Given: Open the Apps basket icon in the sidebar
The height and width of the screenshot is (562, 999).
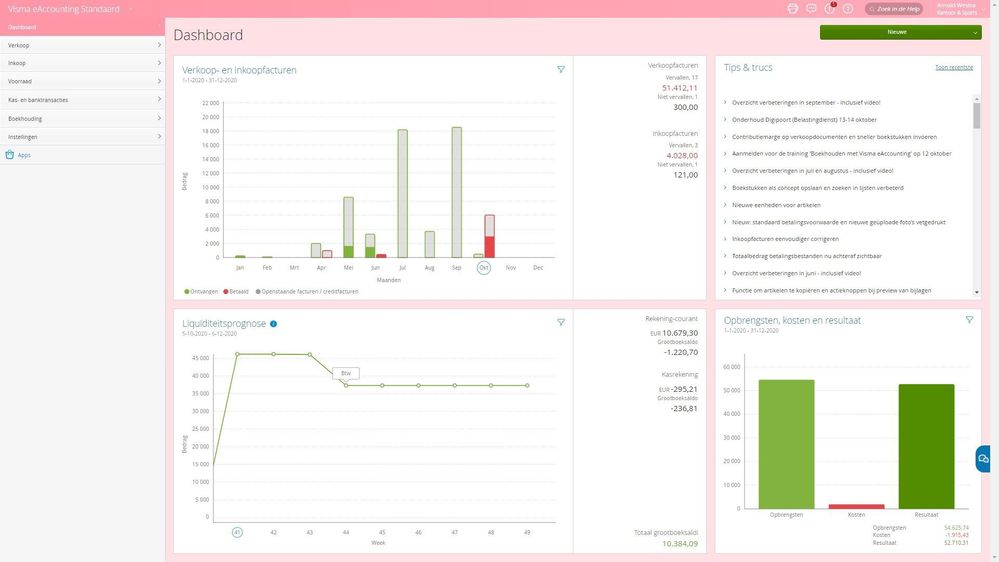Looking at the screenshot, I should tap(10, 155).
